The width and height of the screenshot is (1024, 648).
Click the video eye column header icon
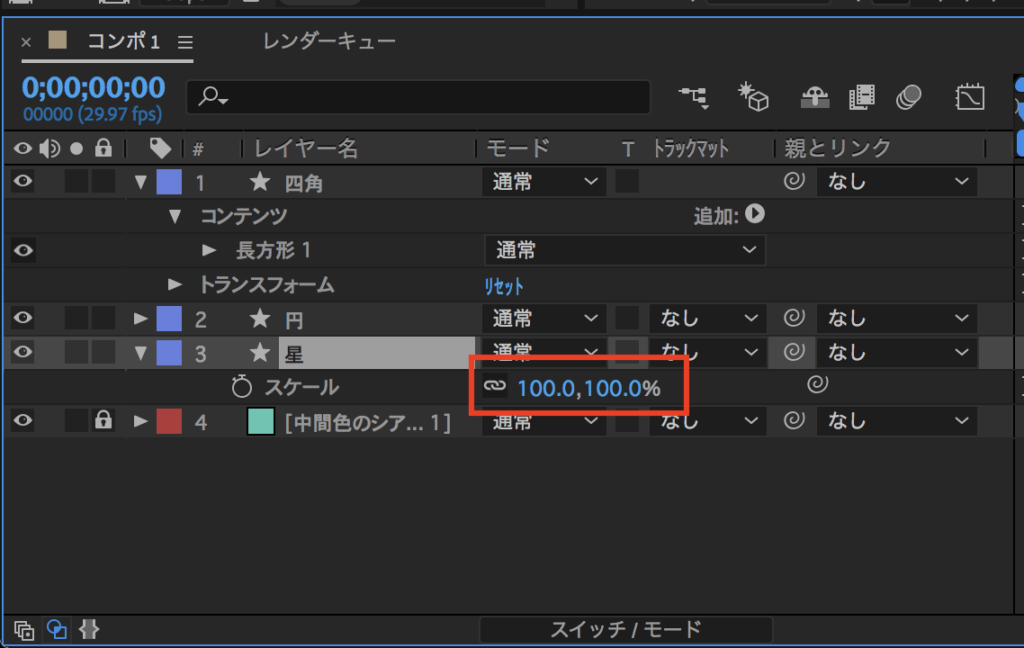(22, 149)
